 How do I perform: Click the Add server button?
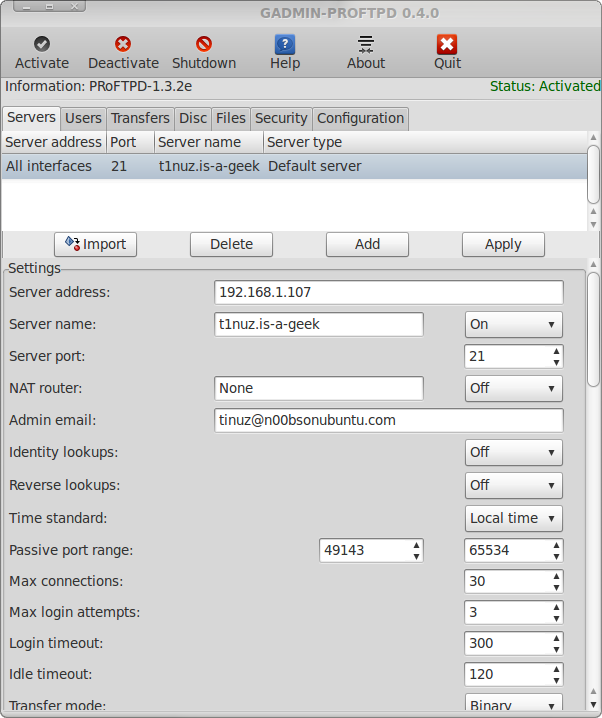367,244
